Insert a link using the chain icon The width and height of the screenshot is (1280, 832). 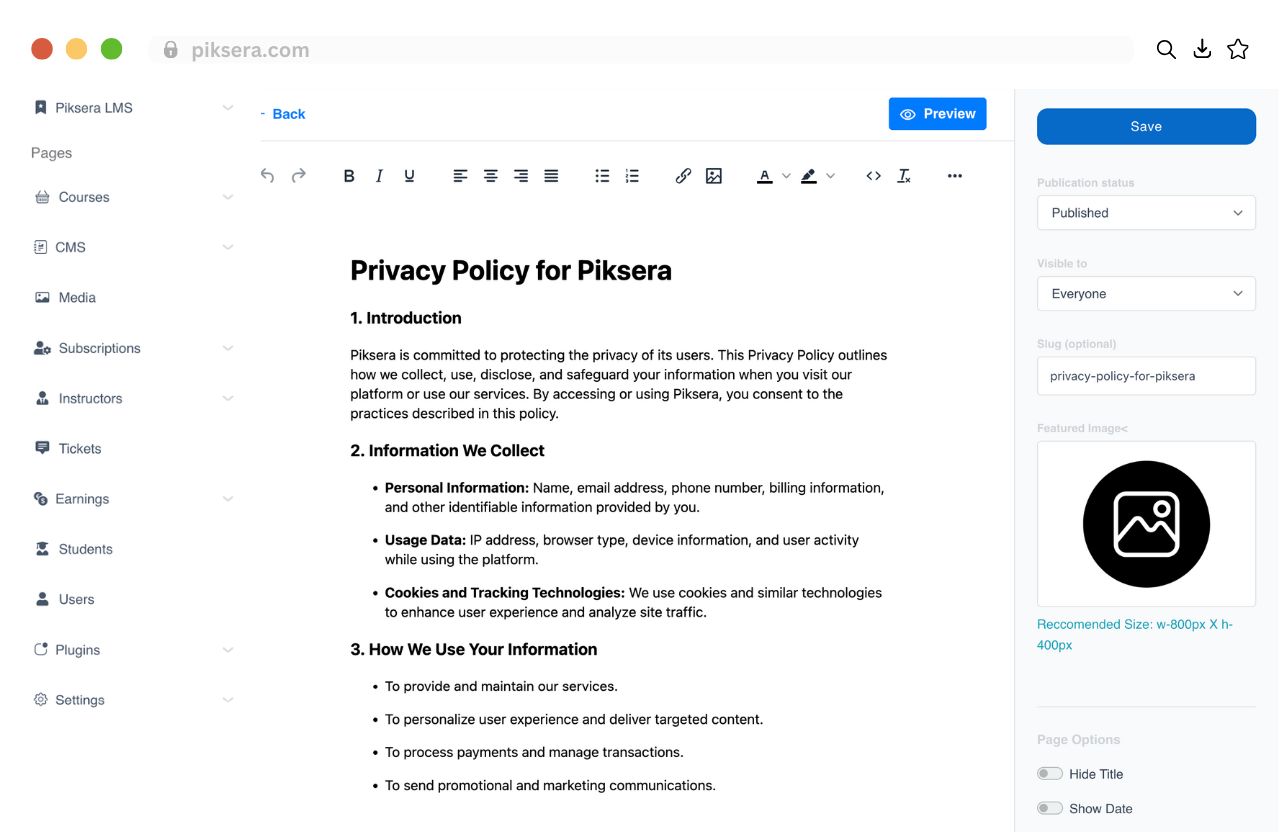[x=683, y=176]
